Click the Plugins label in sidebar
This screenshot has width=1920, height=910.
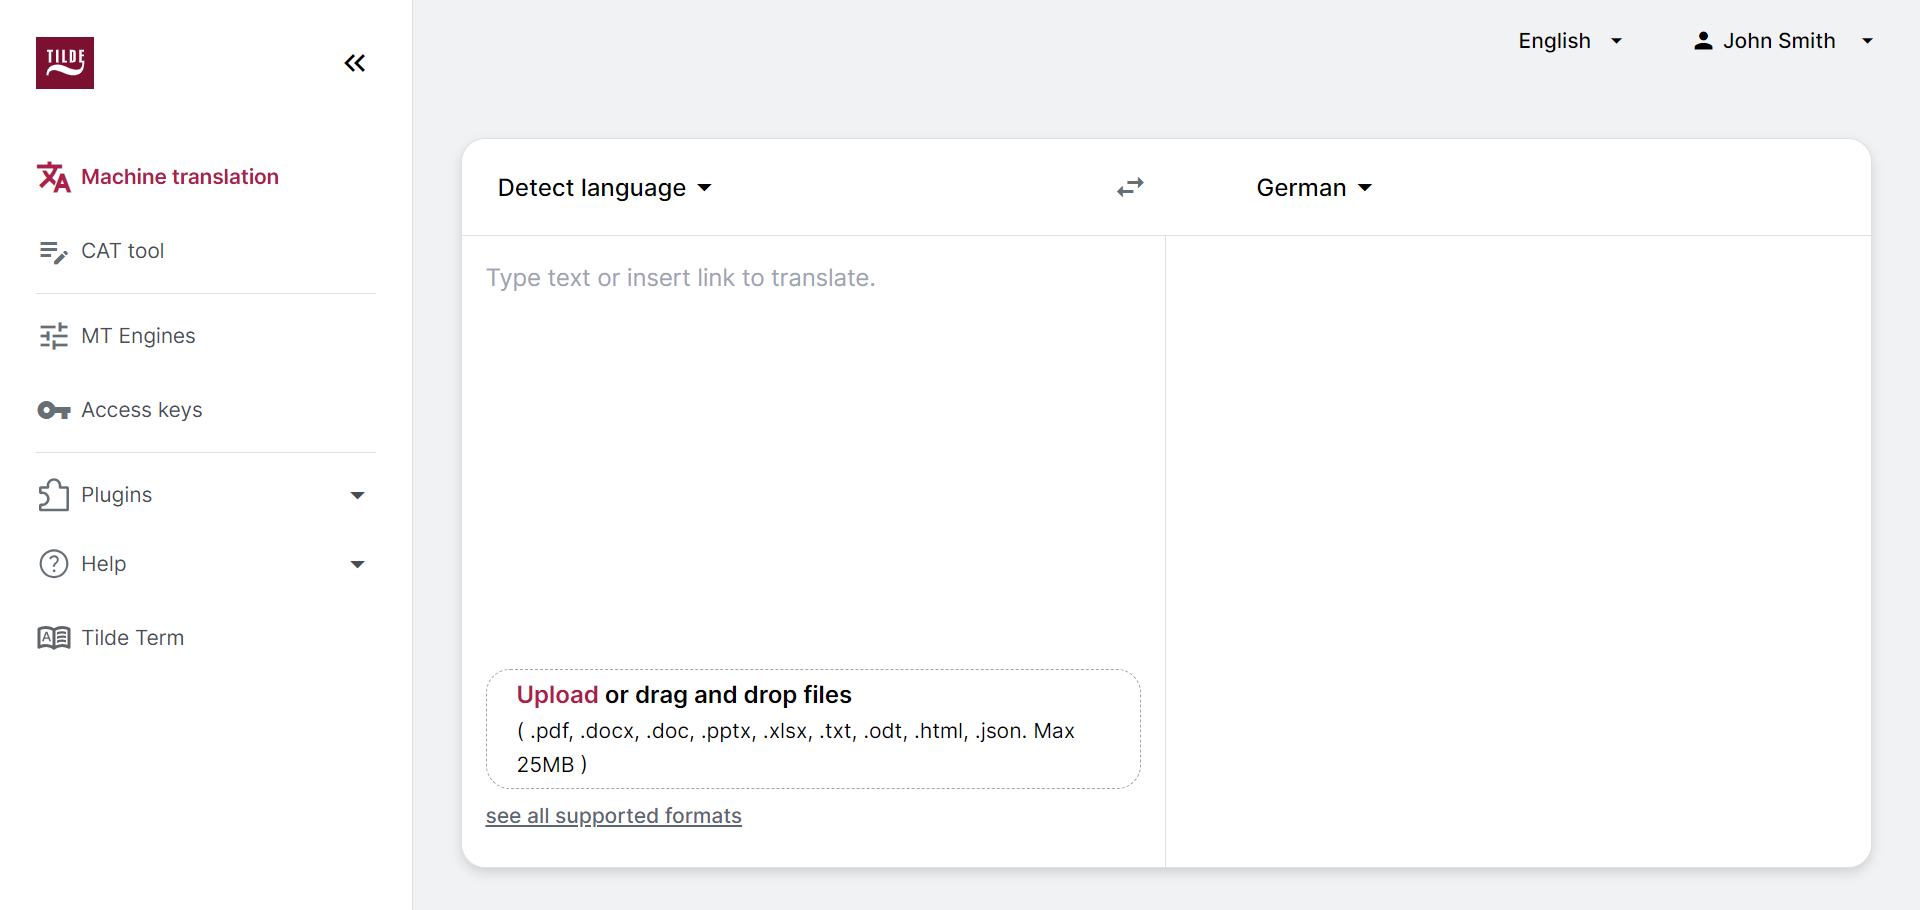click(x=117, y=495)
